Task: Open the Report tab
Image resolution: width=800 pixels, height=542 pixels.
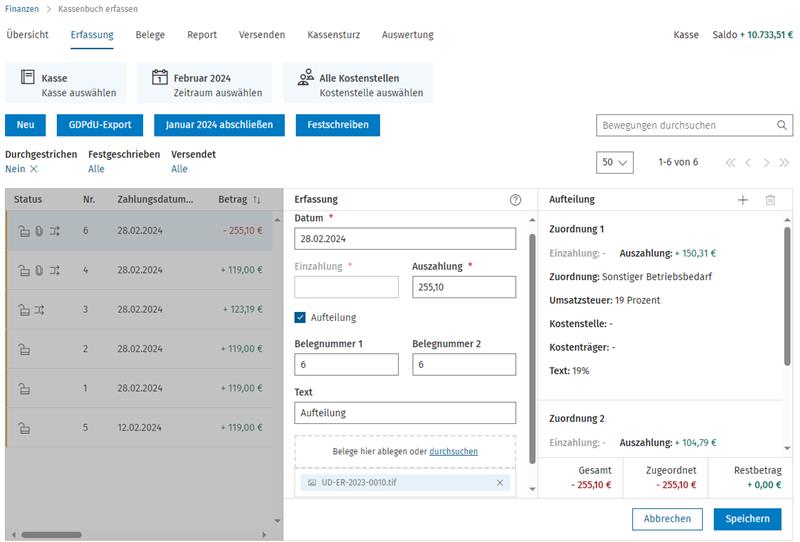Action: coord(202,35)
